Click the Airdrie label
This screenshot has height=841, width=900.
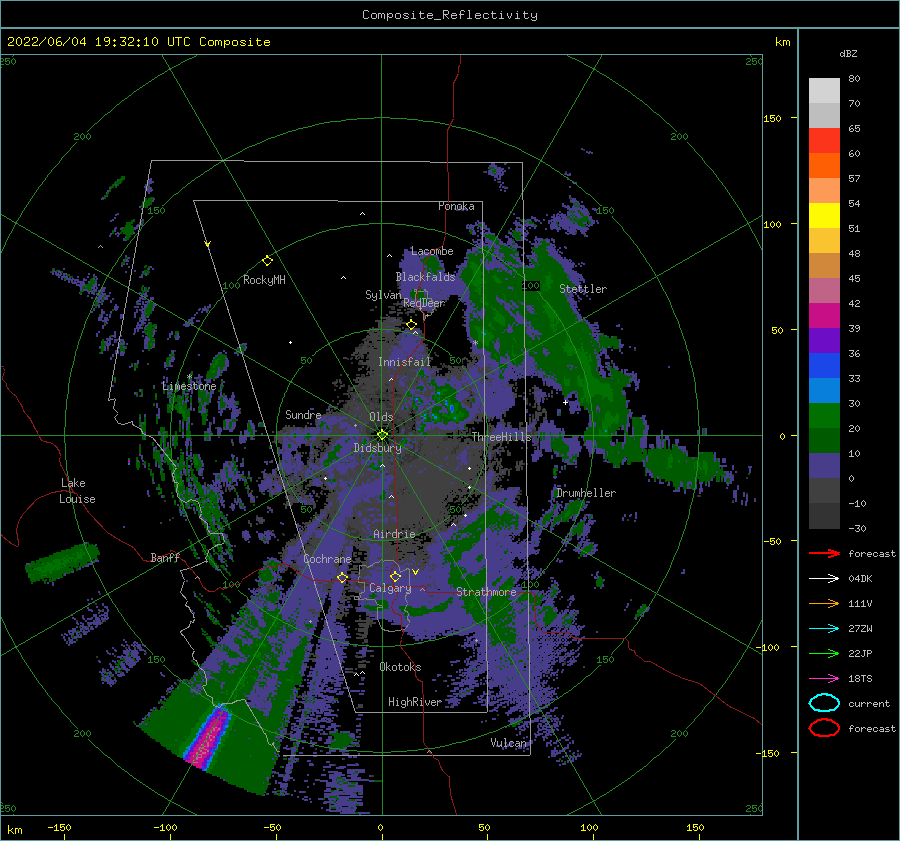pyautogui.click(x=394, y=534)
